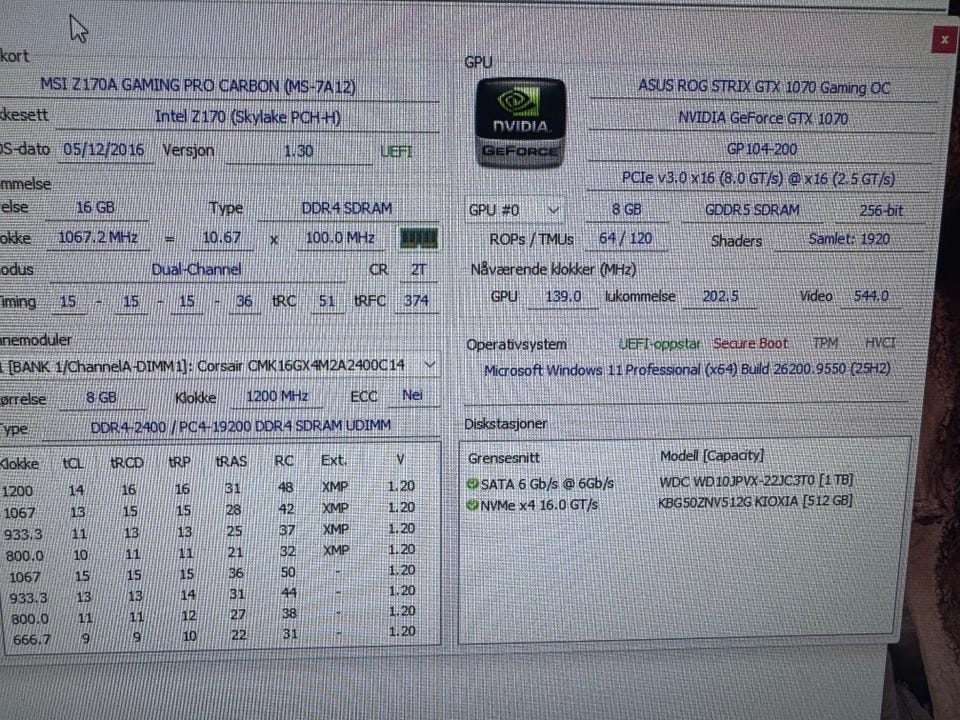This screenshot has height=720, width=960.
Task: Select the WDC WD10JPVX-22JC3T0 [1 TB] drive entry
Action: pyautogui.click(x=756, y=481)
